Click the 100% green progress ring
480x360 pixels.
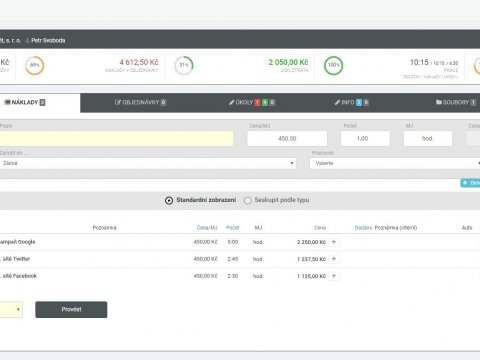tap(333, 65)
